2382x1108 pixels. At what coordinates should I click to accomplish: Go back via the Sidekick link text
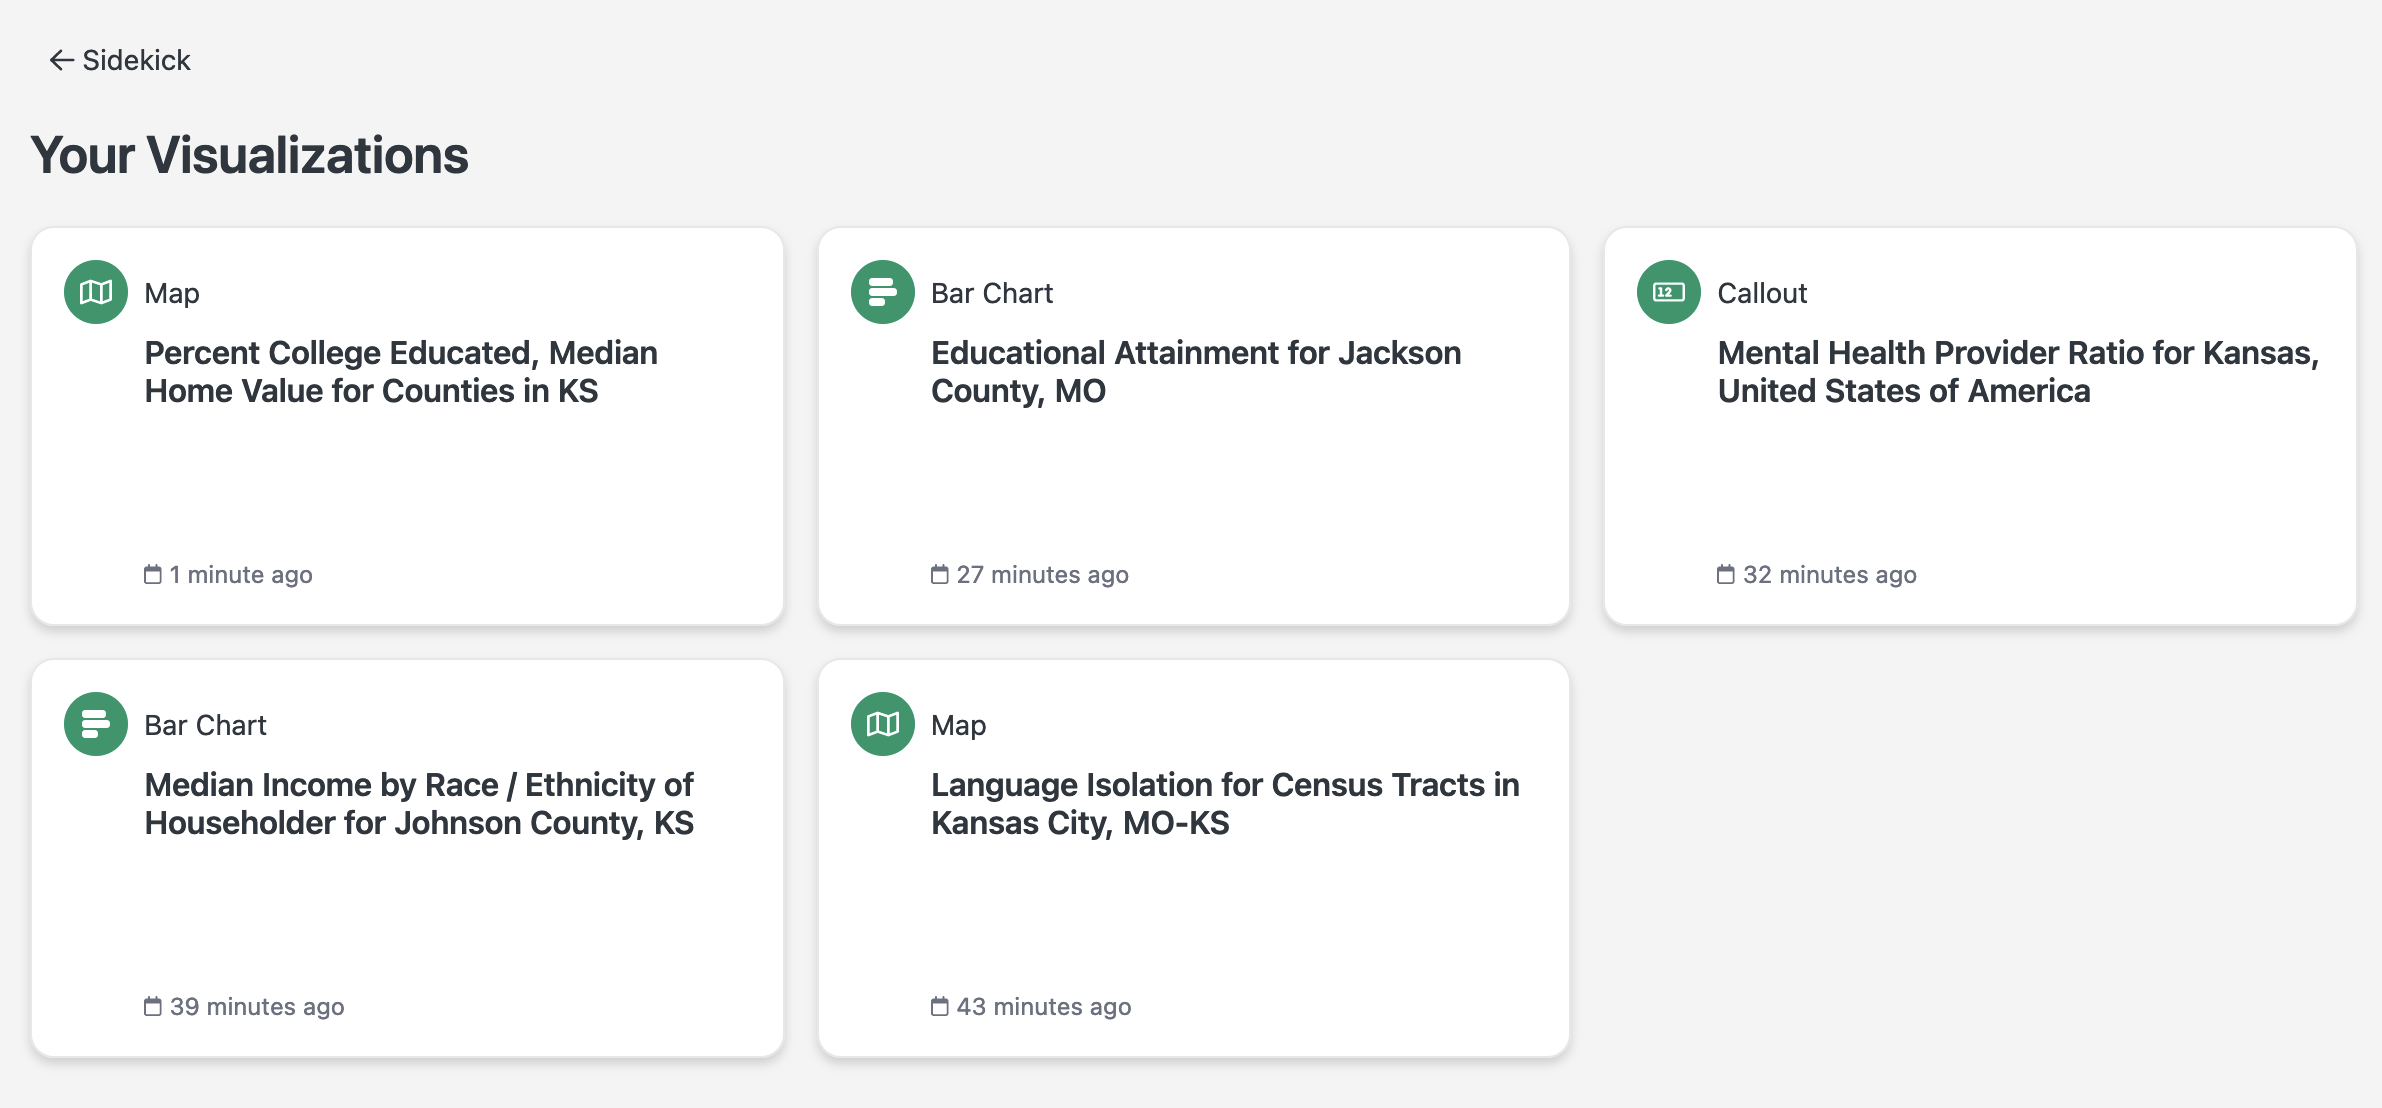point(136,61)
